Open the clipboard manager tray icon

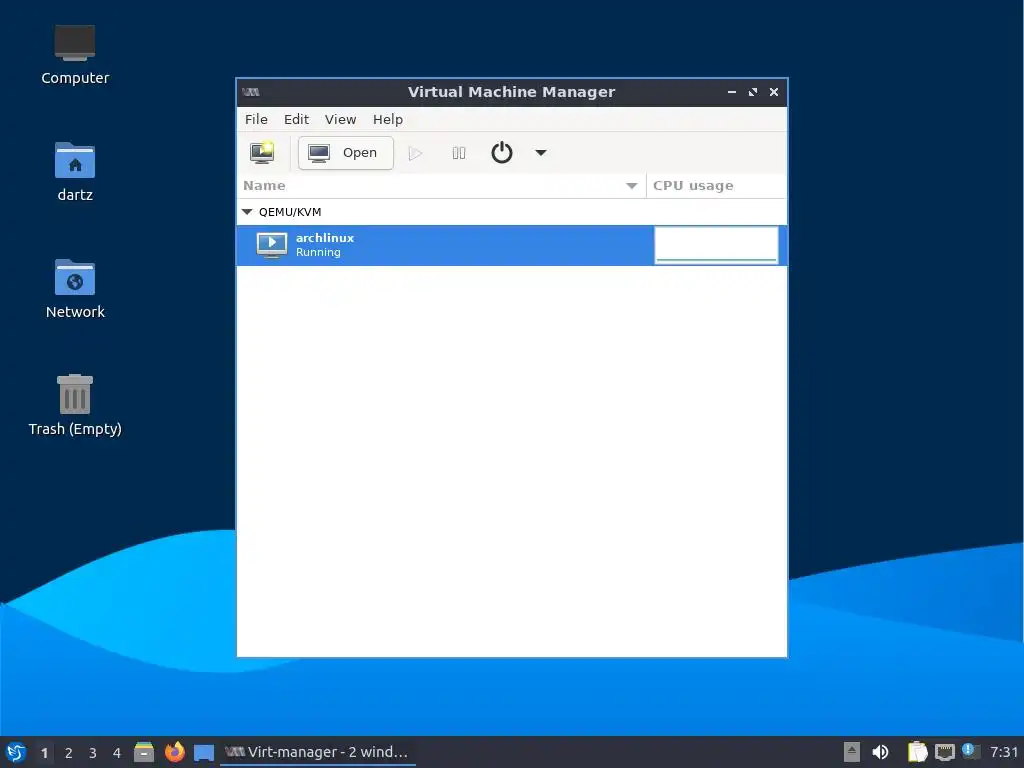tap(918, 752)
